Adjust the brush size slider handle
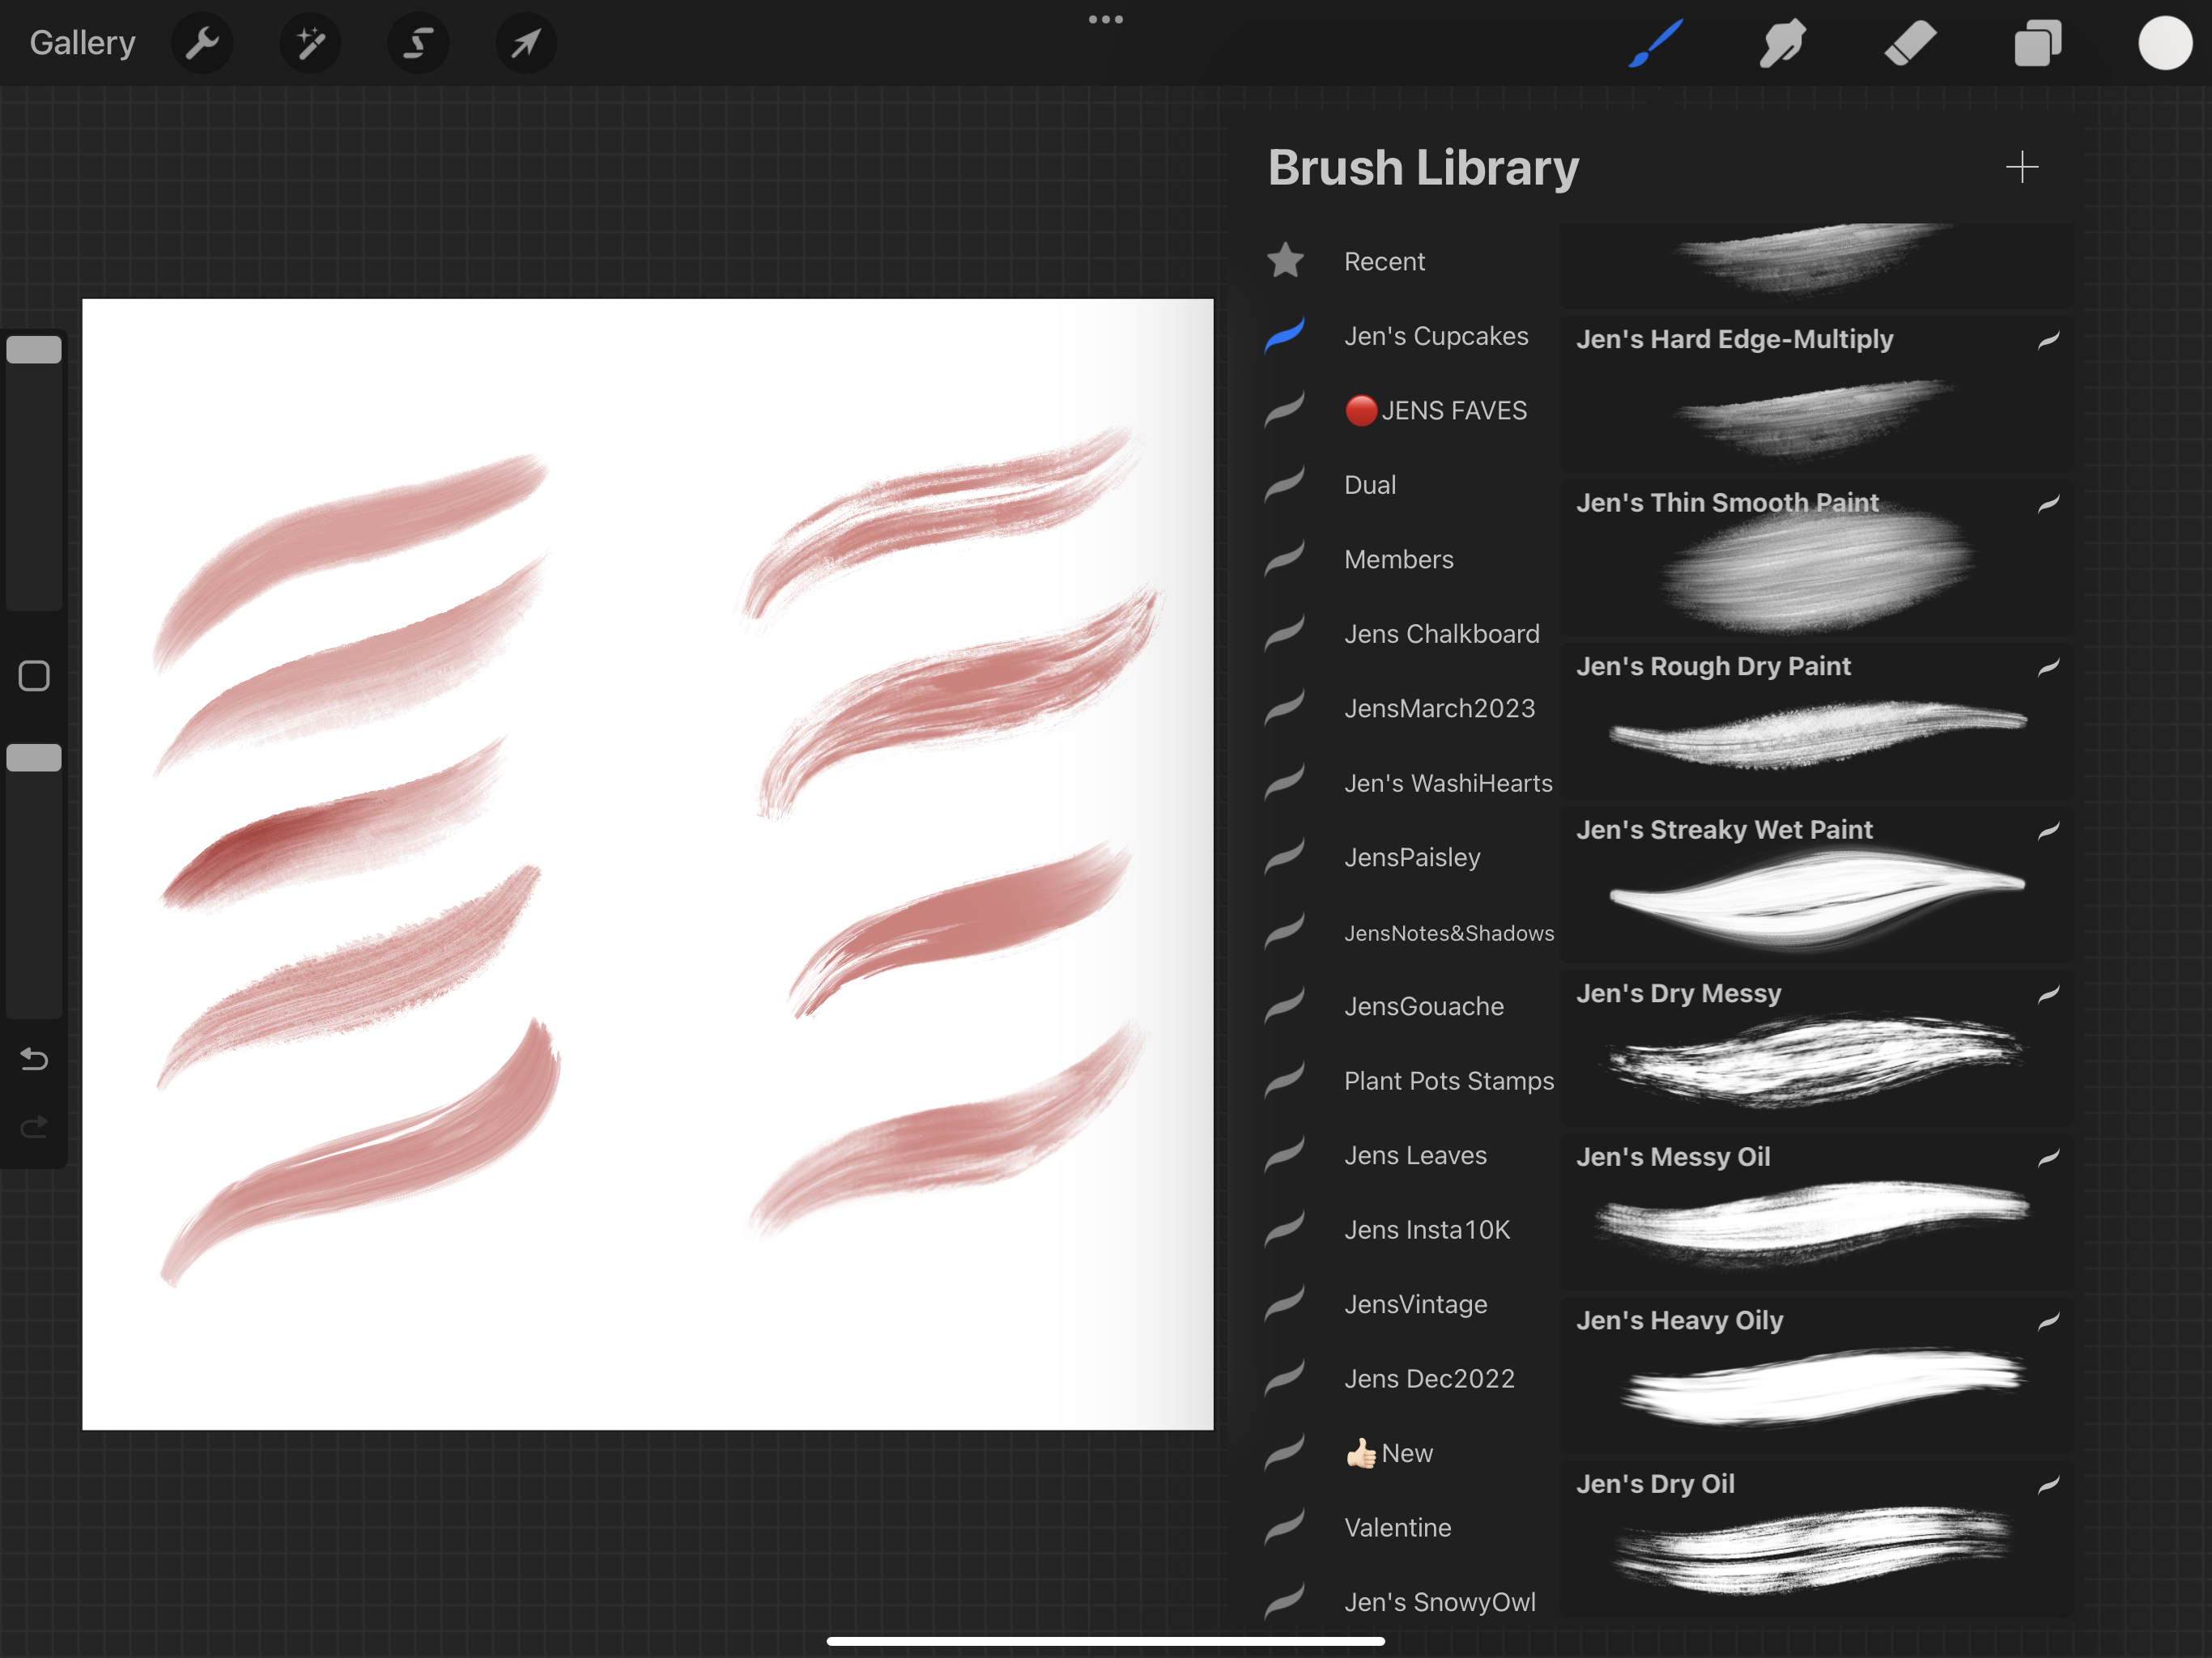Image resolution: width=2212 pixels, height=1658 pixels. (34, 350)
